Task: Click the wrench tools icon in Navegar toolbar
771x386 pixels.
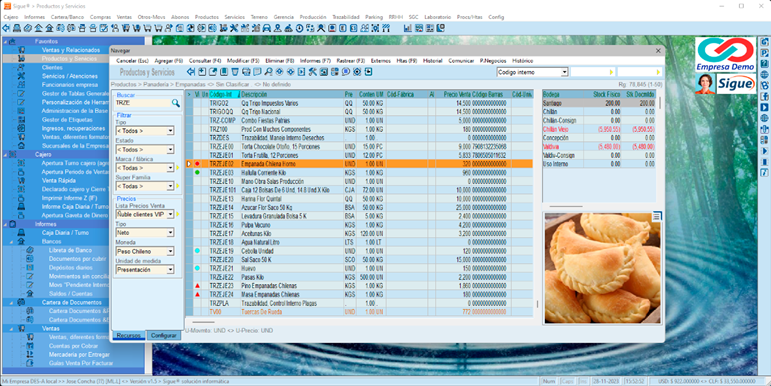Action: click(313, 72)
